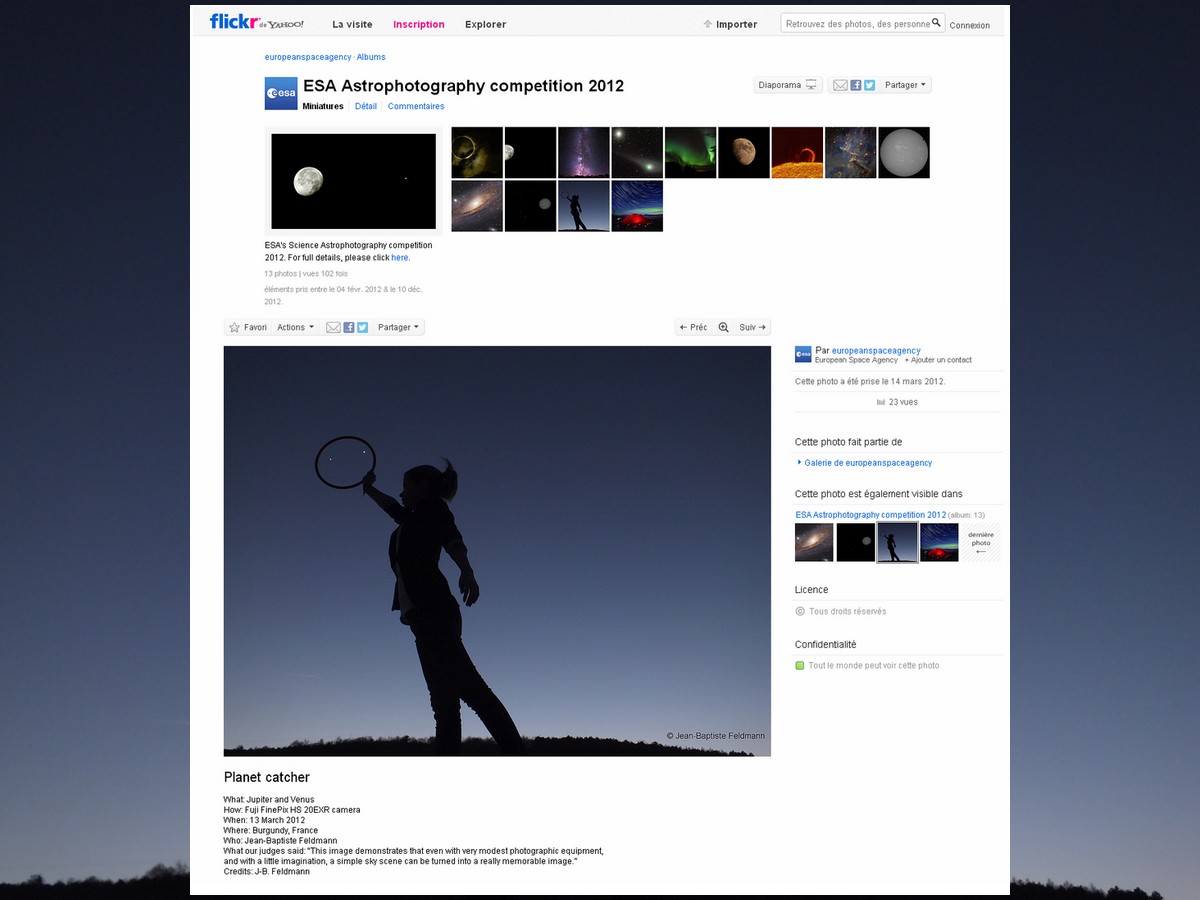Mark photo as Favori star

(247, 327)
